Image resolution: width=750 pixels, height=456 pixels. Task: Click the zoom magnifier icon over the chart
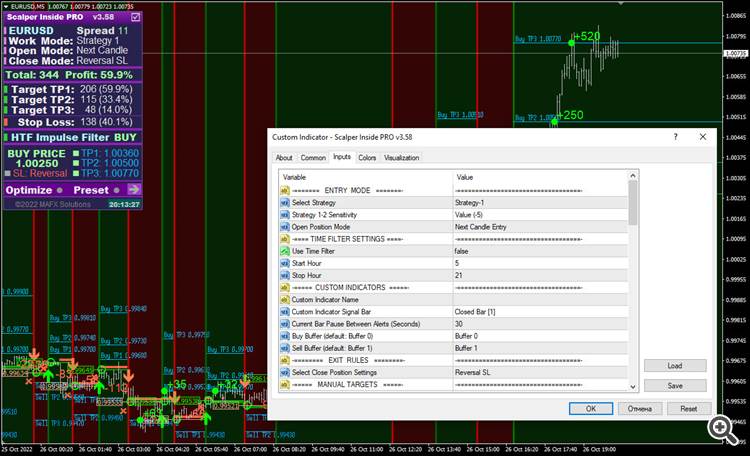click(x=722, y=430)
